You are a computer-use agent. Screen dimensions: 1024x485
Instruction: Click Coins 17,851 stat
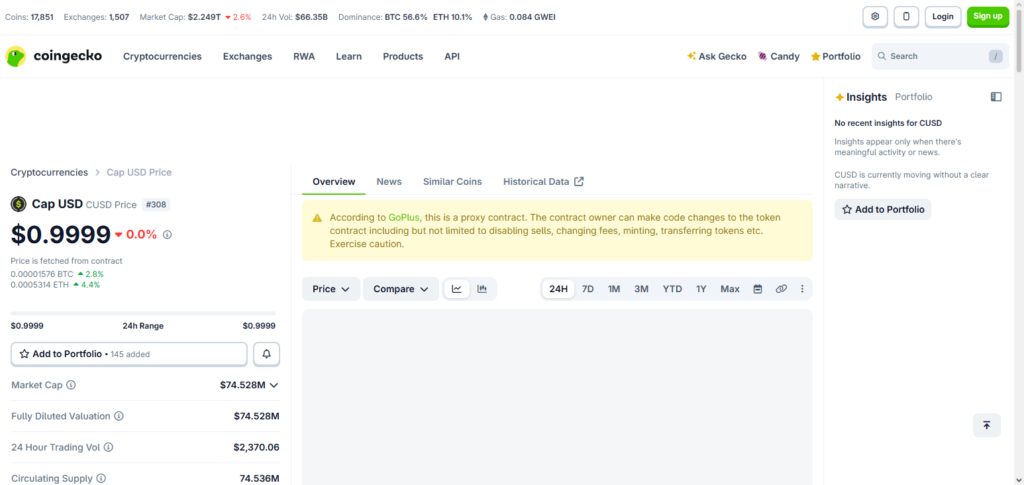pos(29,17)
